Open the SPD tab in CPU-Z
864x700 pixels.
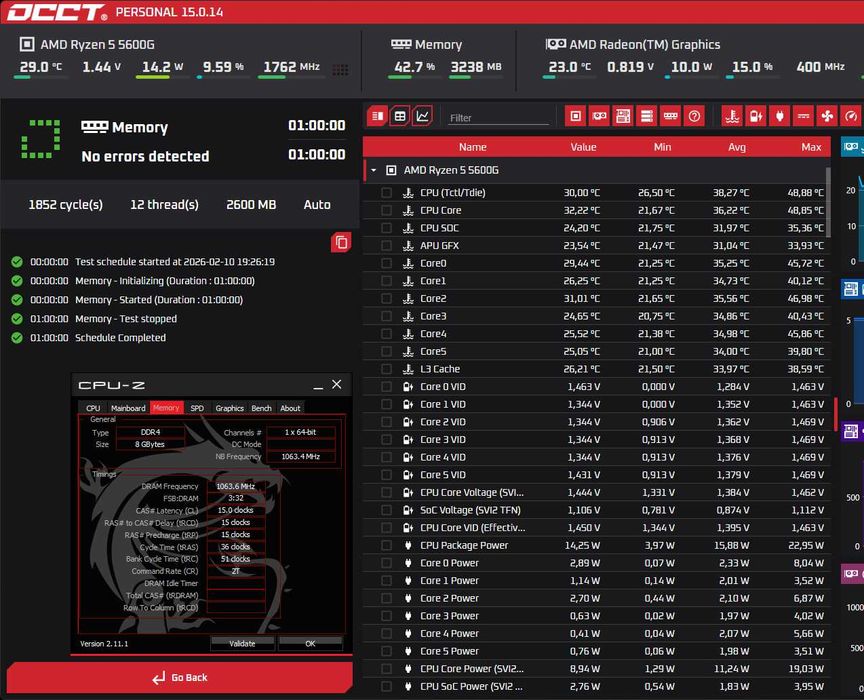pyautogui.click(x=197, y=408)
